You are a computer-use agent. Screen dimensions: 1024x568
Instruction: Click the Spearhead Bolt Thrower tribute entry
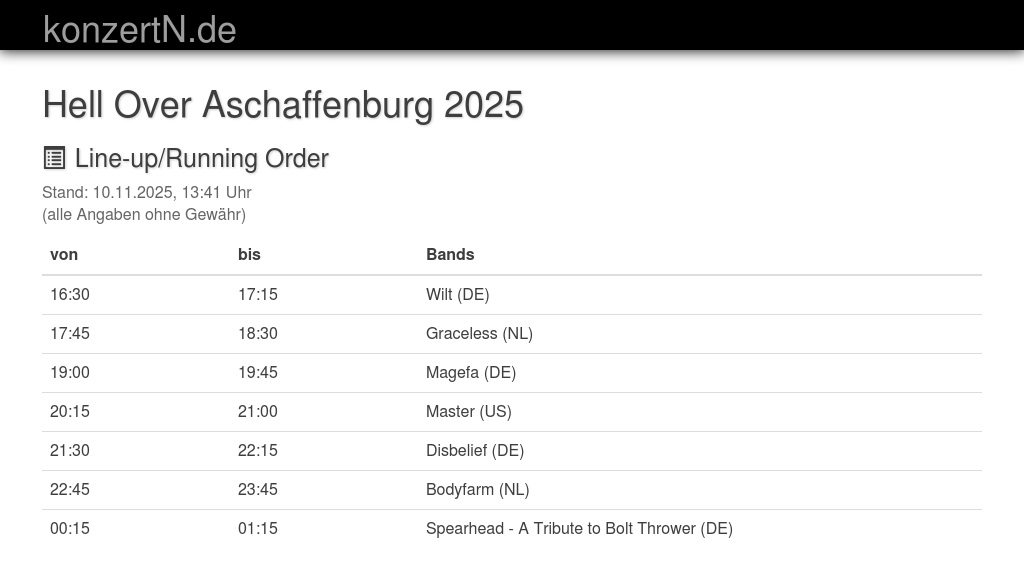click(579, 528)
